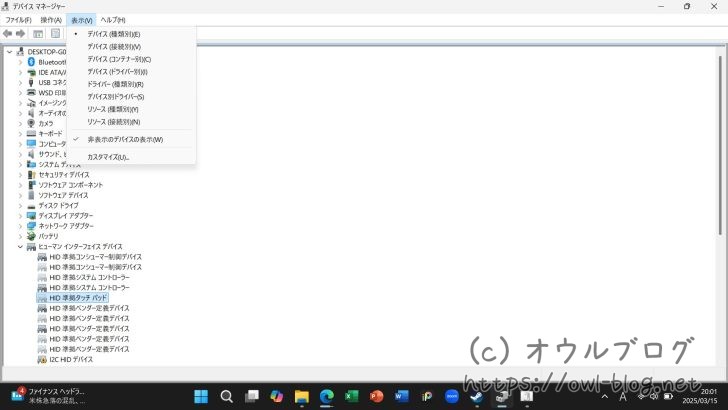Select the カメラ category icon
Viewport: 728px width, 410px height.
[x=31, y=123]
